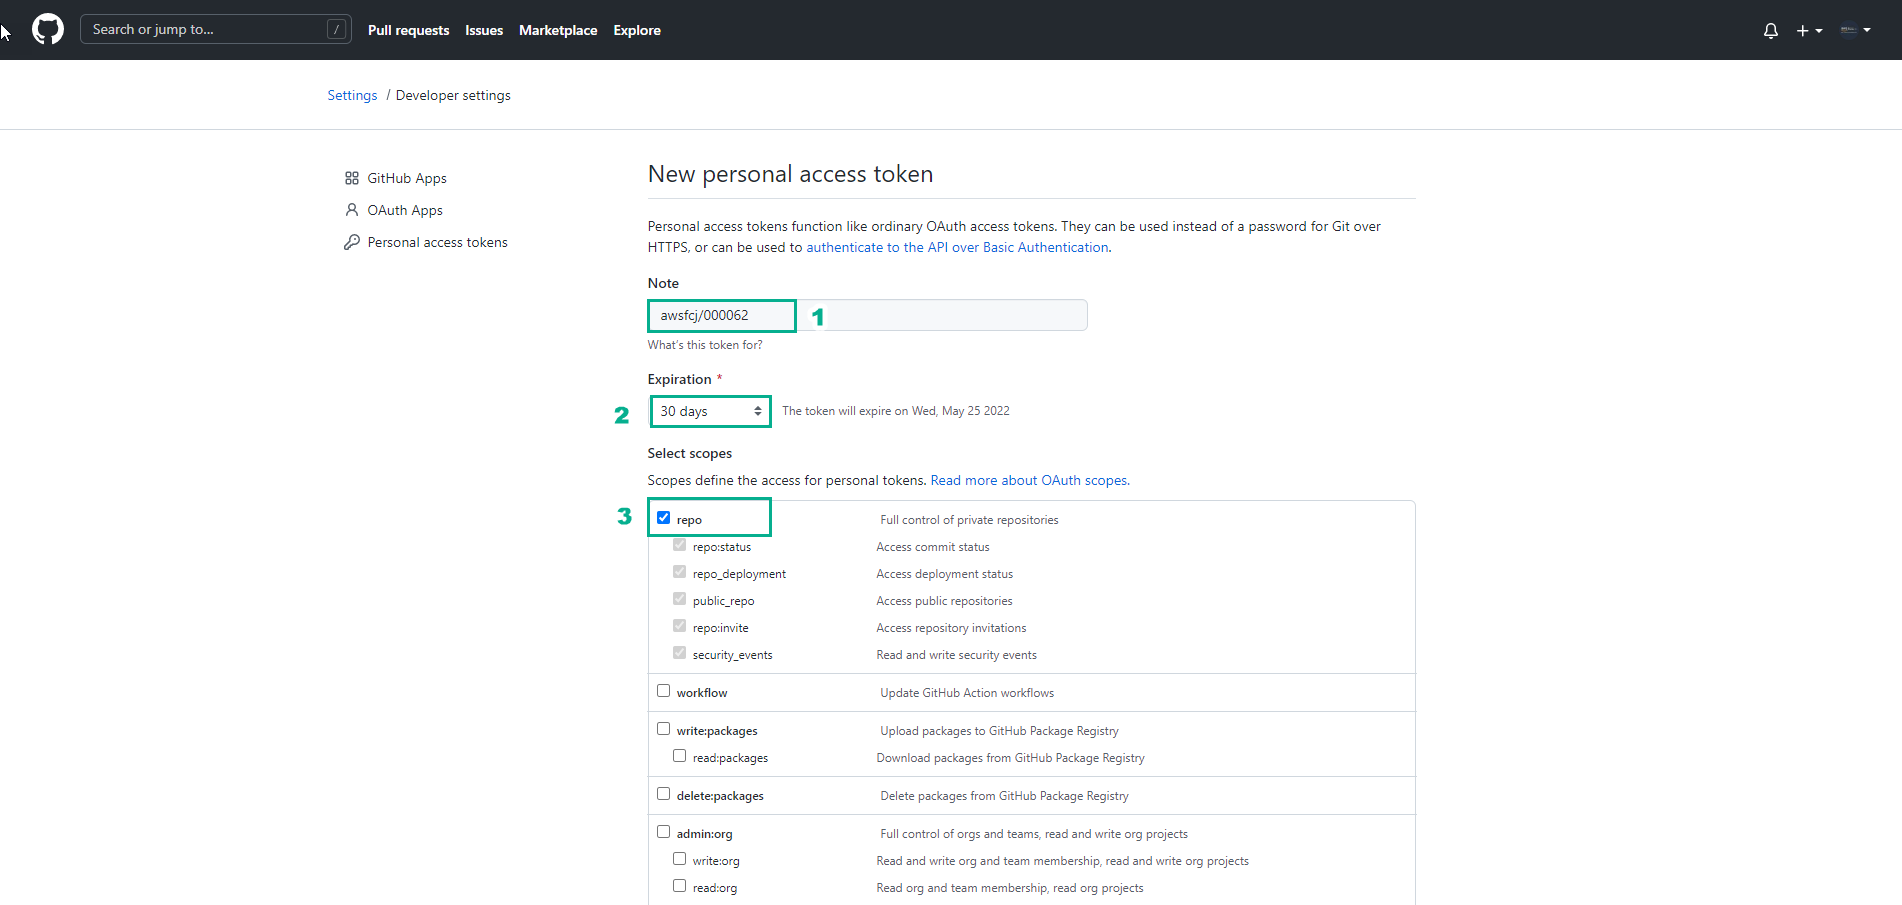Uncheck the repo scope checkbox

click(663, 518)
